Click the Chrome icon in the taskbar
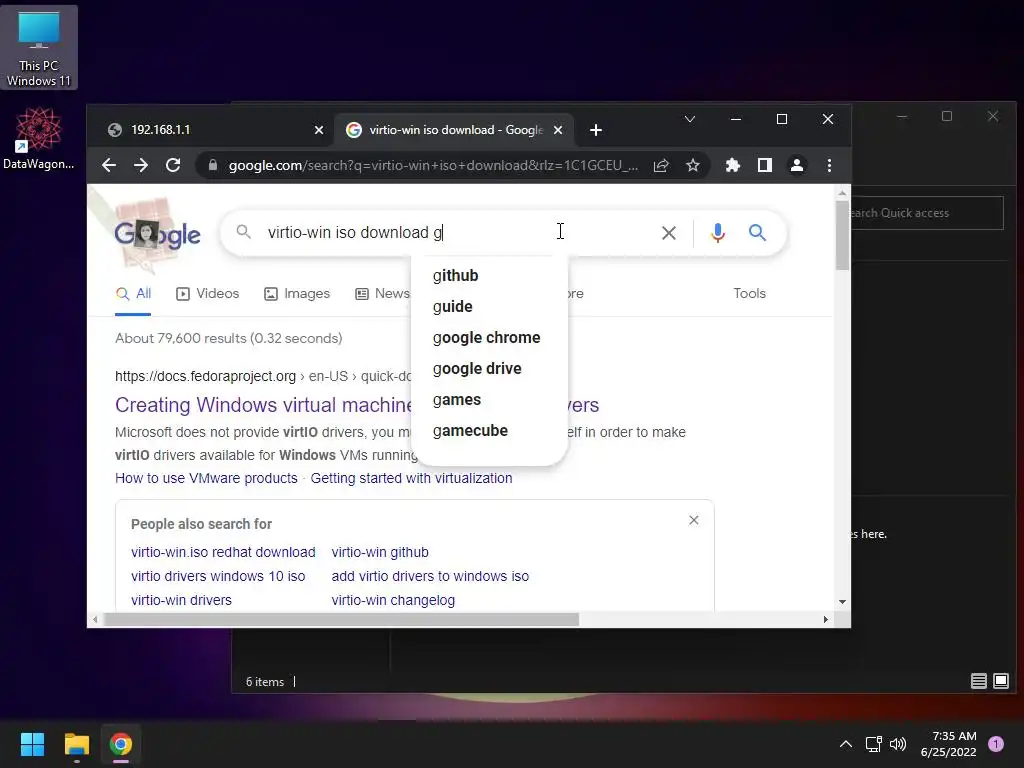Image resolution: width=1024 pixels, height=768 pixels. tap(121, 744)
